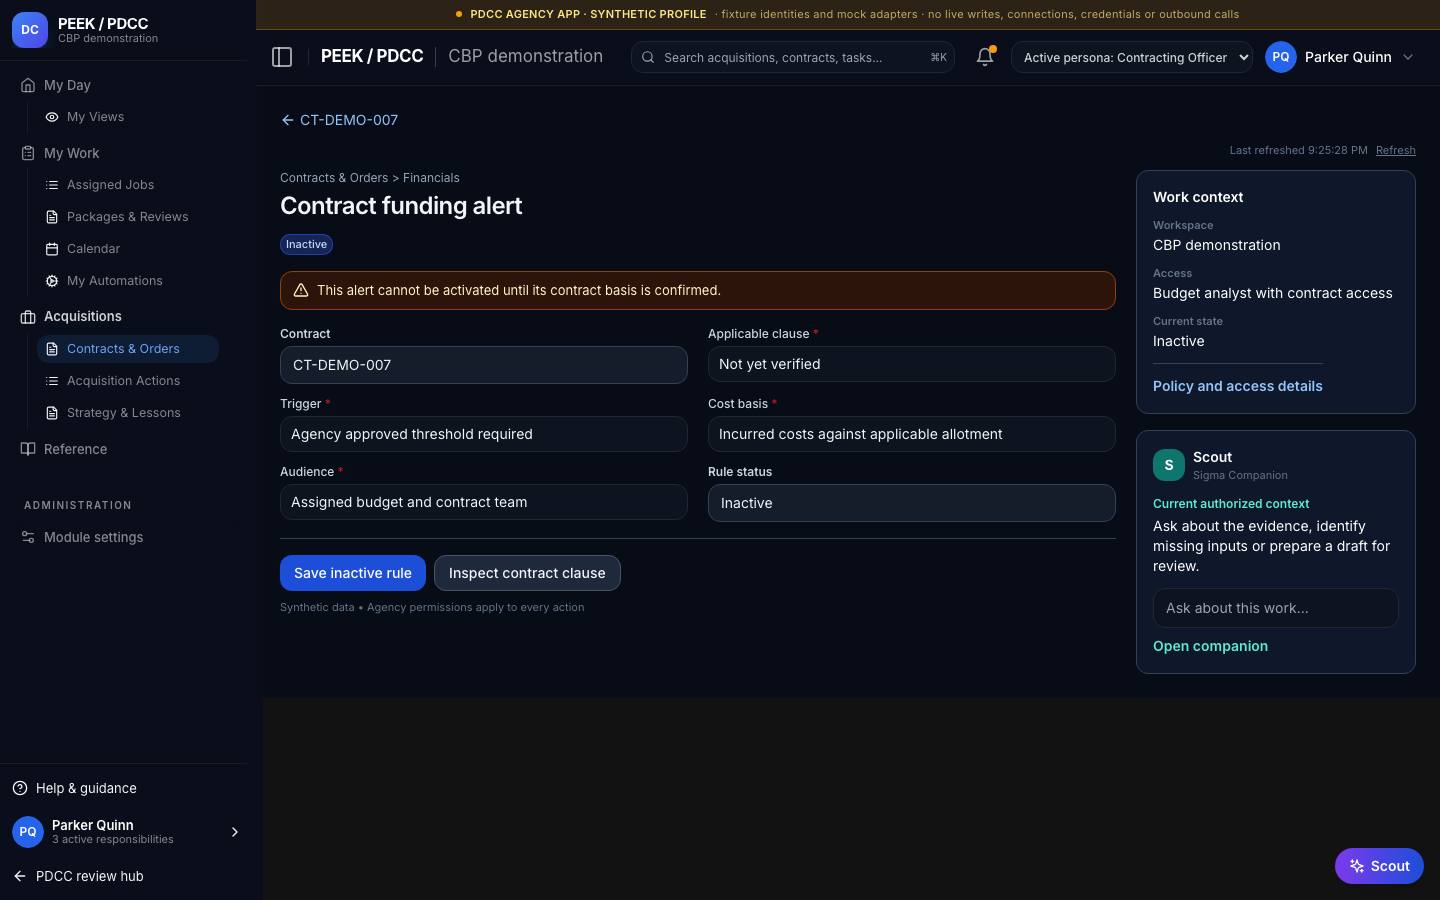The height and width of the screenshot is (900, 1440).
Task: Click the Acquisitions briefcase icon
Action: [28, 316]
